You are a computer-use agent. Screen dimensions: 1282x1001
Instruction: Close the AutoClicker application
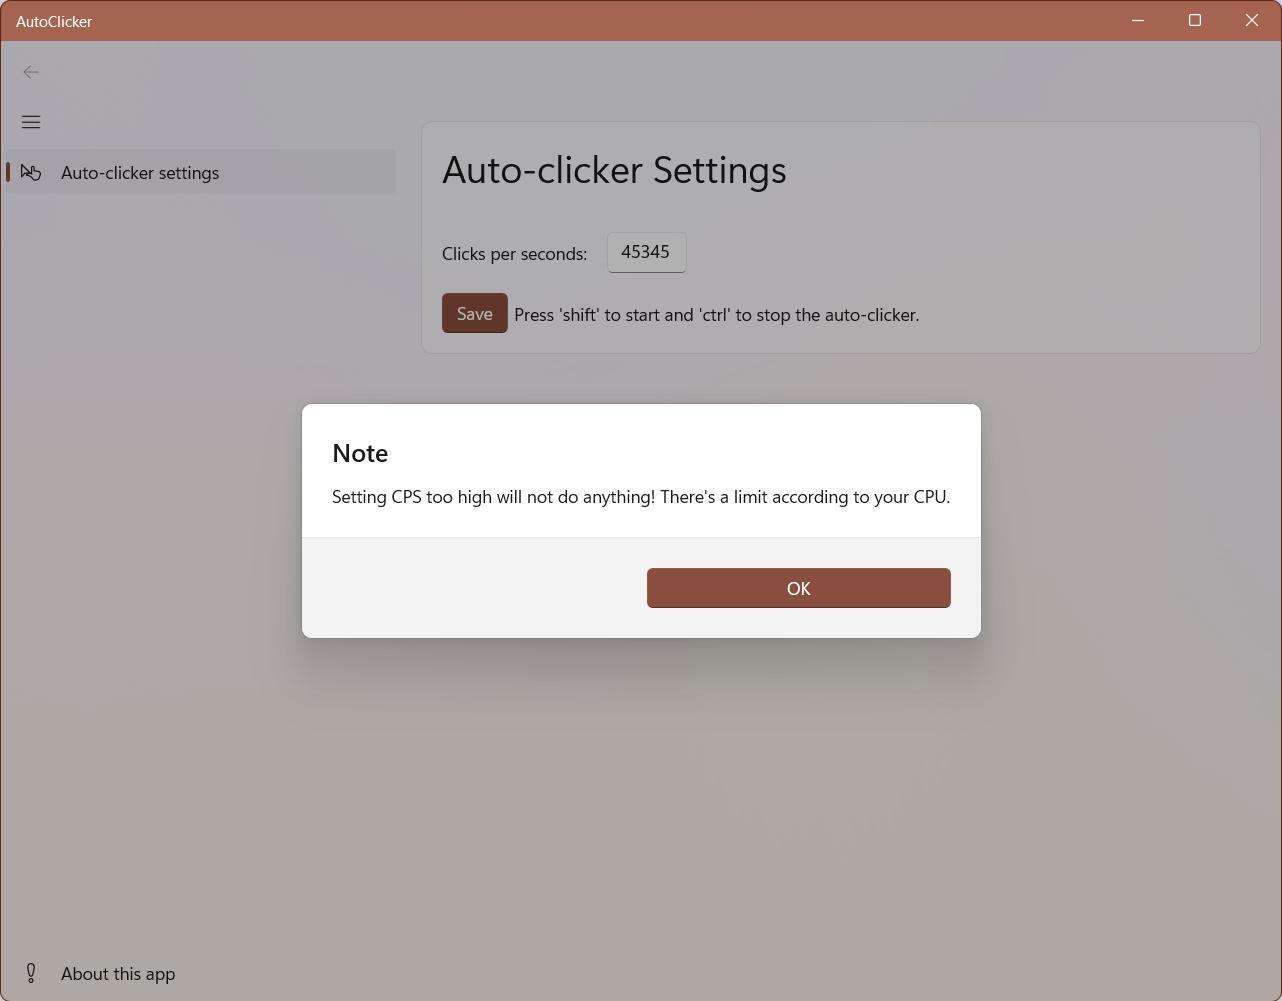point(1252,20)
